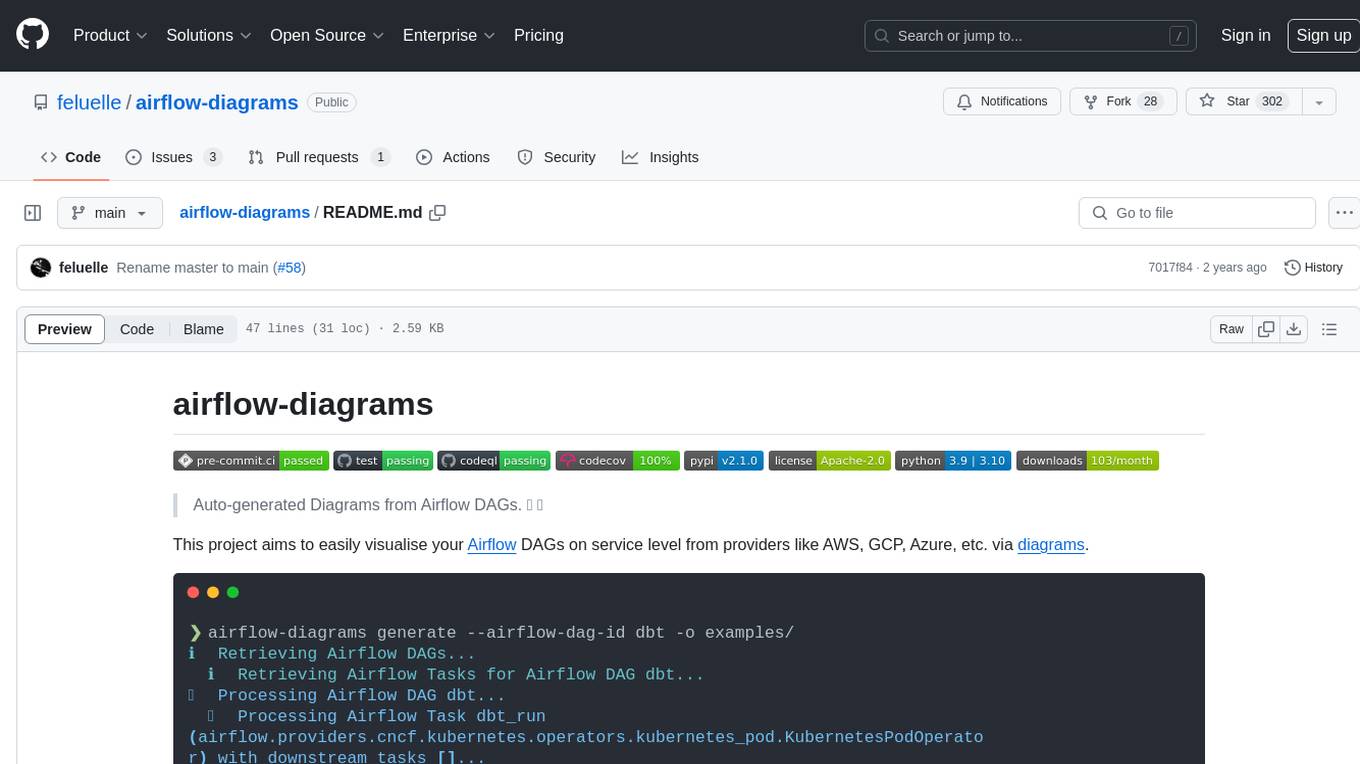The width and height of the screenshot is (1360, 764).
Task: Open feluelle's avatar in commit row
Action: tap(41, 268)
